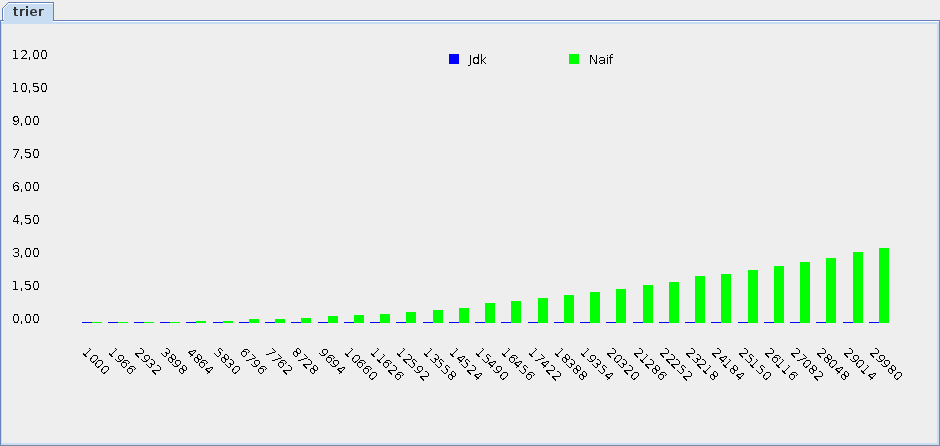Image resolution: width=940 pixels, height=446 pixels.
Task: Click the x-axis label 24184
Action: [727, 364]
